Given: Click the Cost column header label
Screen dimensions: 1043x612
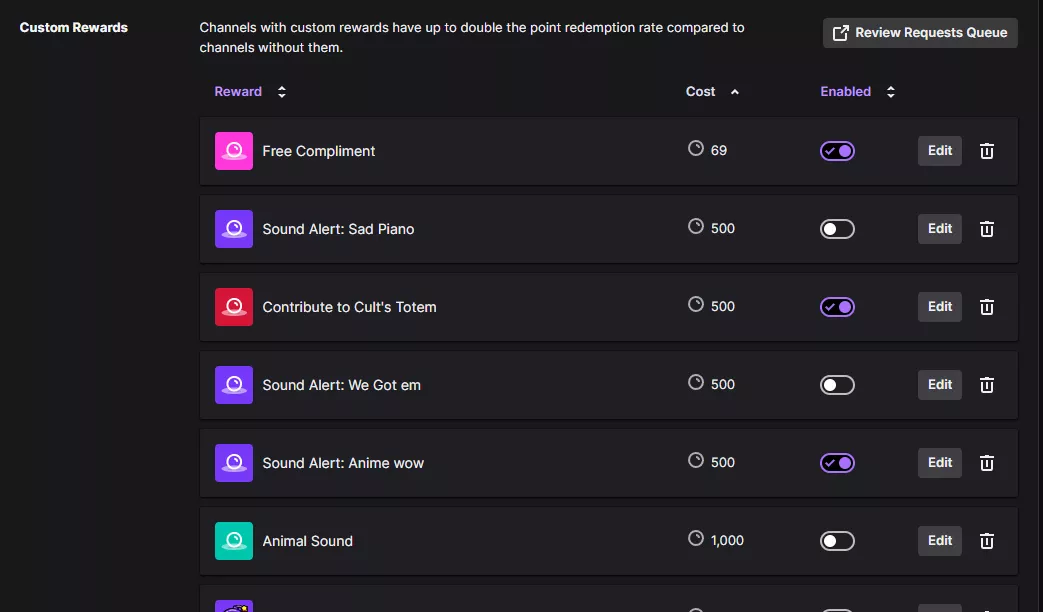Looking at the screenshot, I should click(700, 92).
